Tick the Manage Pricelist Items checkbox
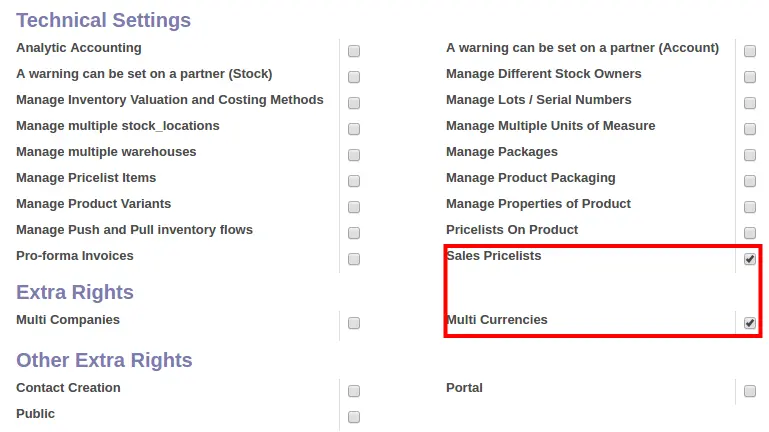 coord(354,181)
